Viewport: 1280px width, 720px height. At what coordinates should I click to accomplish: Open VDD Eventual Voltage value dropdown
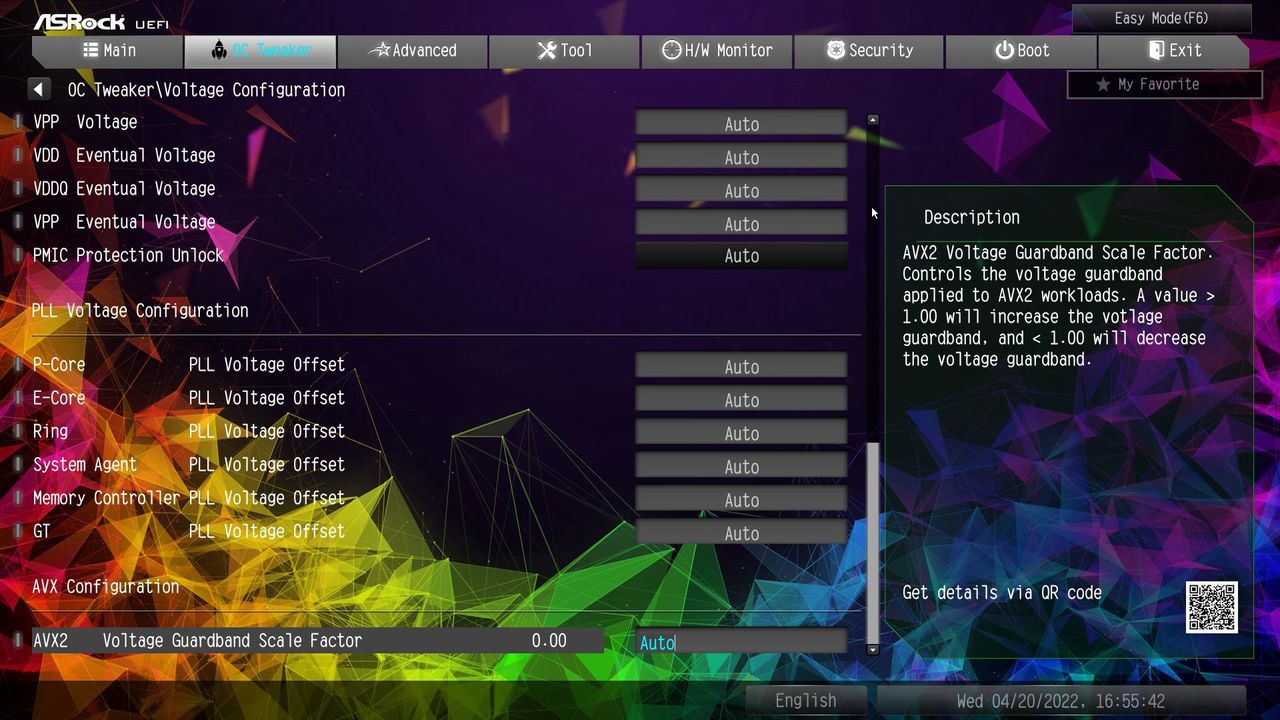[x=741, y=157]
